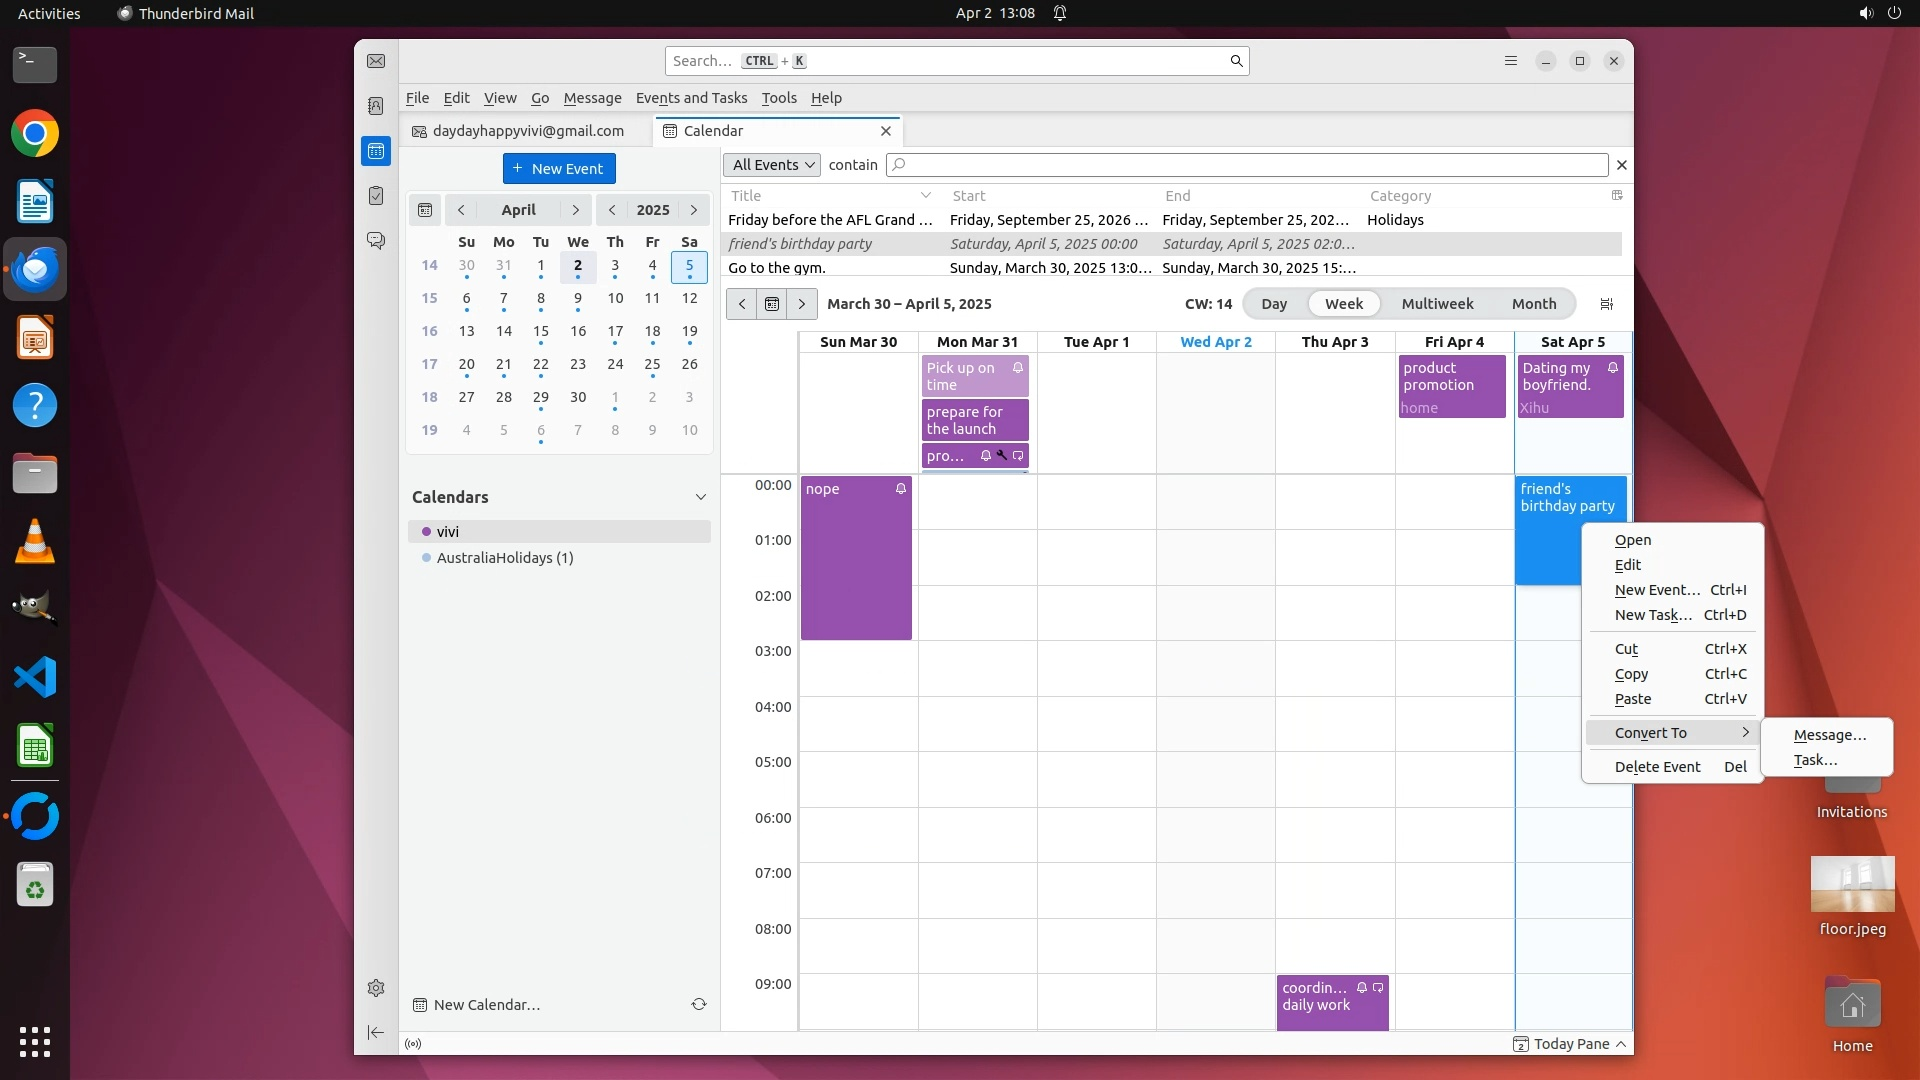This screenshot has width=1920, height=1080.
Task: Click the New Event button
Action: point(559,169)
